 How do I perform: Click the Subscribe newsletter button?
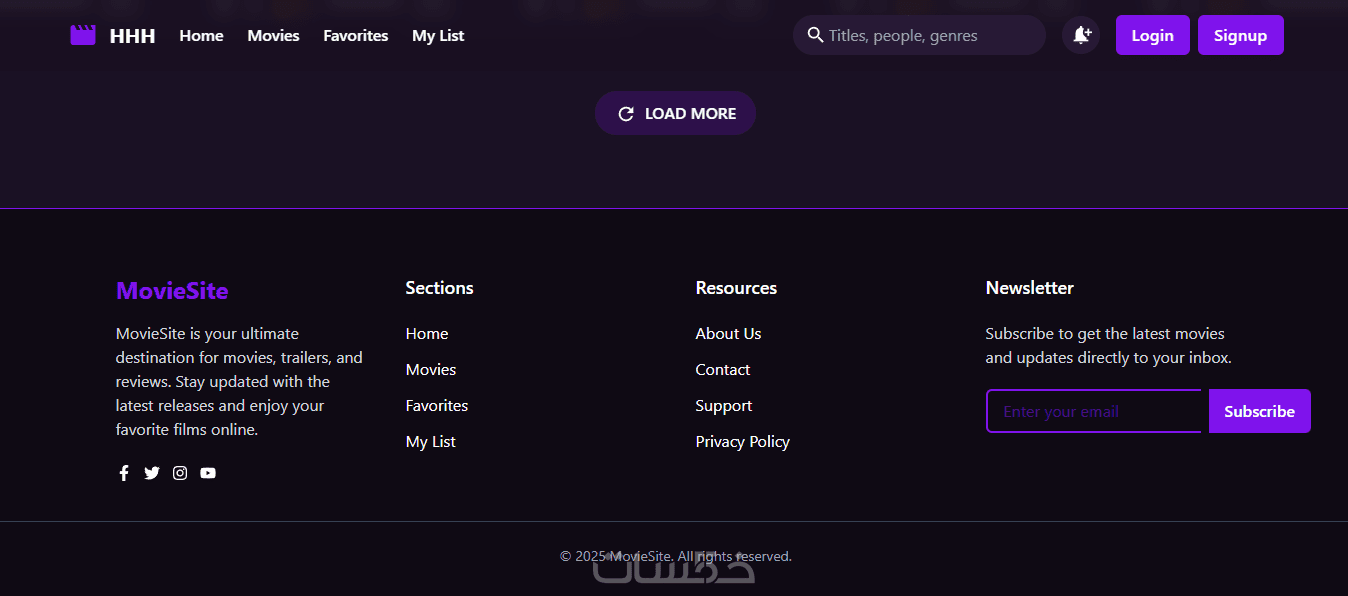tap(1259, 411)
